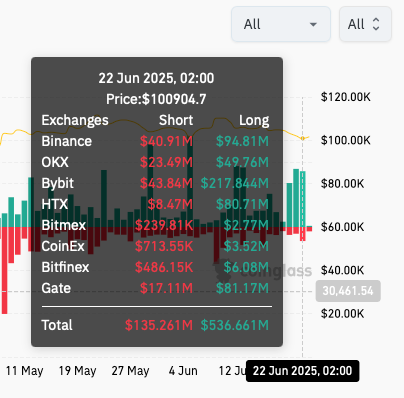Click the price line dot at 22 Jun

point(303,138)
